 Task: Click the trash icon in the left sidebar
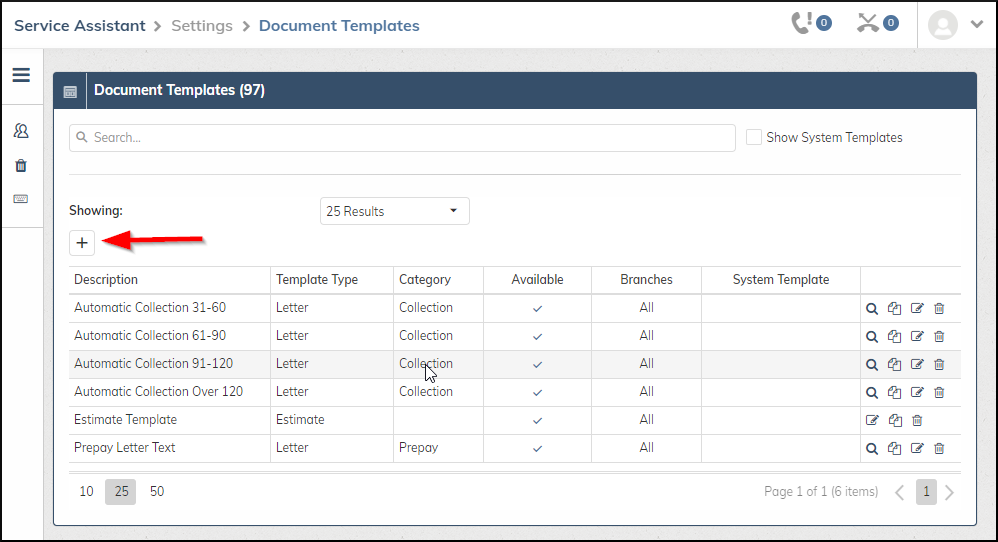point(21,165)
